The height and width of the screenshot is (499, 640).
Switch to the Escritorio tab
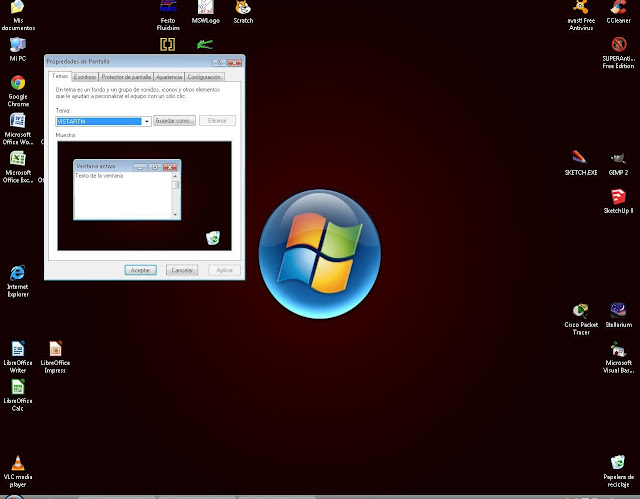(x=85, y=77)
